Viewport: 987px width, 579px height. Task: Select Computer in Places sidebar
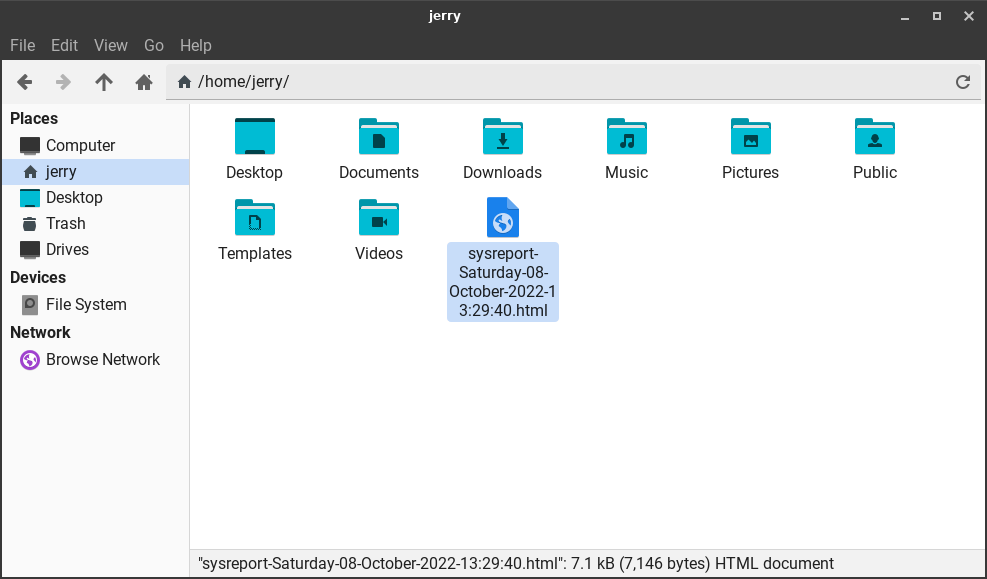[x=80, y=145]
